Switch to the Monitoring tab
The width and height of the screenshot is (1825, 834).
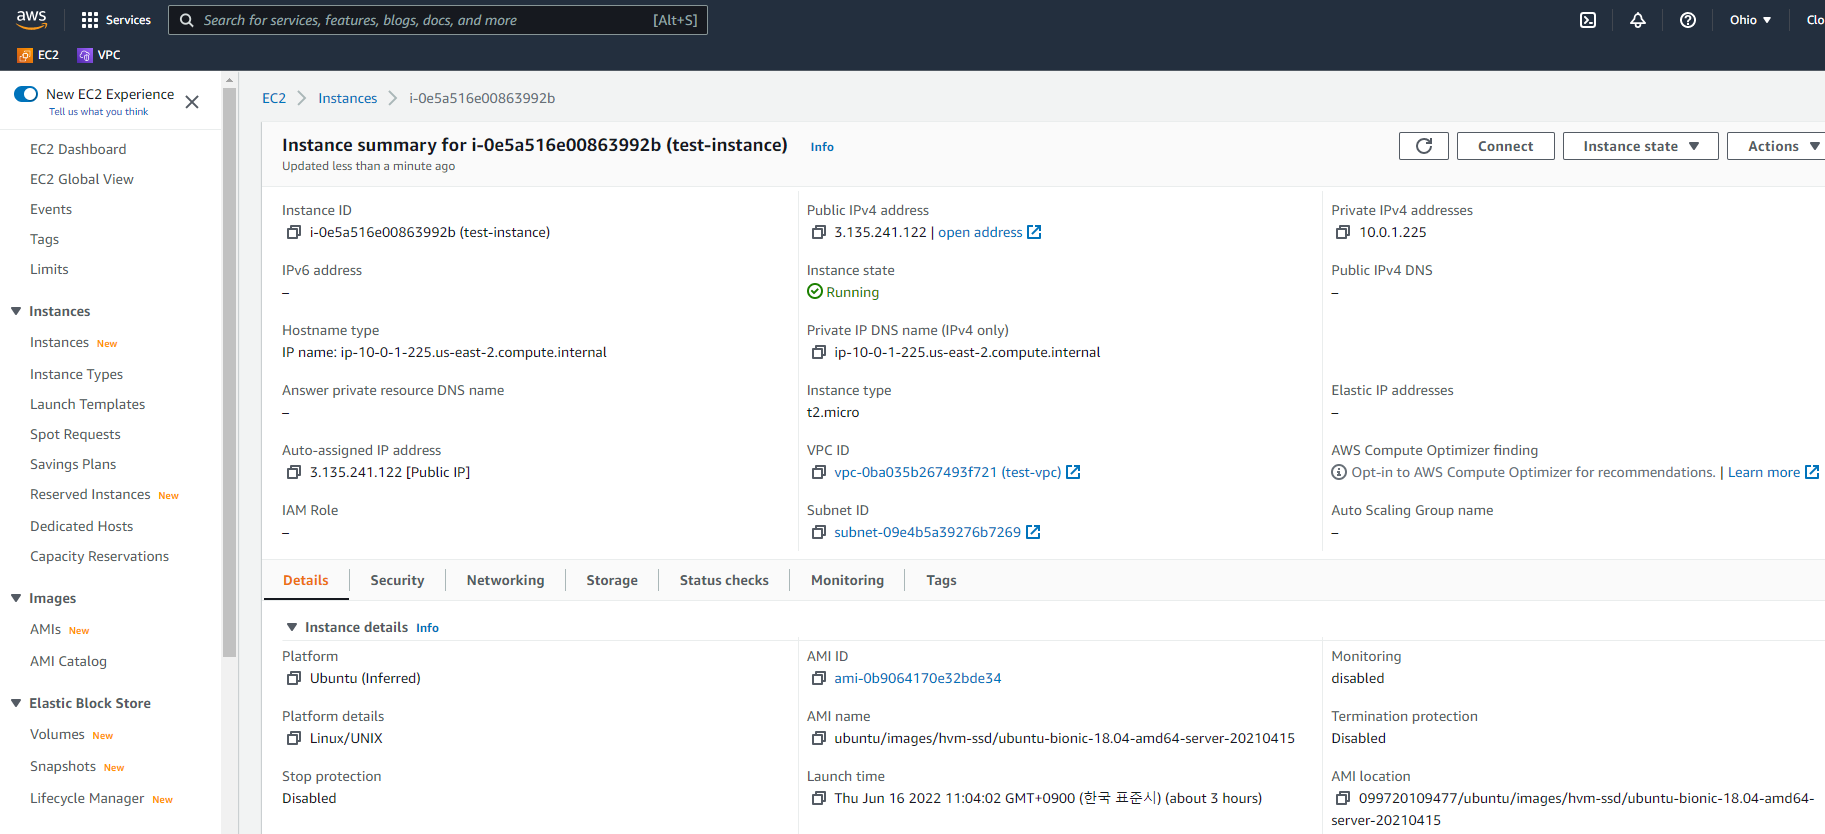(847, 580)
